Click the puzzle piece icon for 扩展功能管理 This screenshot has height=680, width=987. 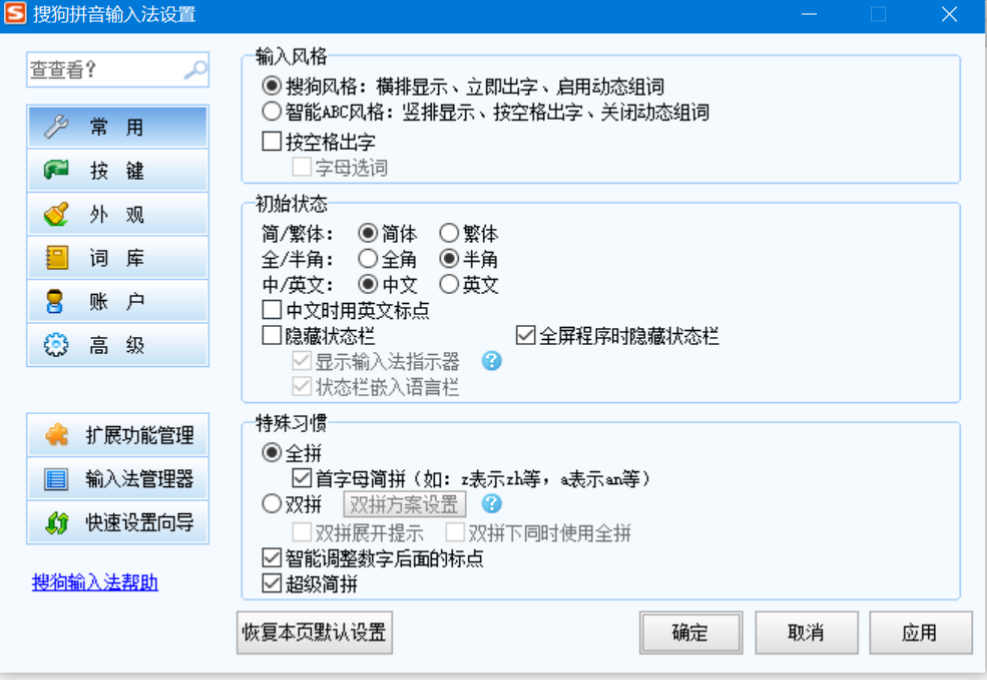pyautogui.click(x=57, y=435)
